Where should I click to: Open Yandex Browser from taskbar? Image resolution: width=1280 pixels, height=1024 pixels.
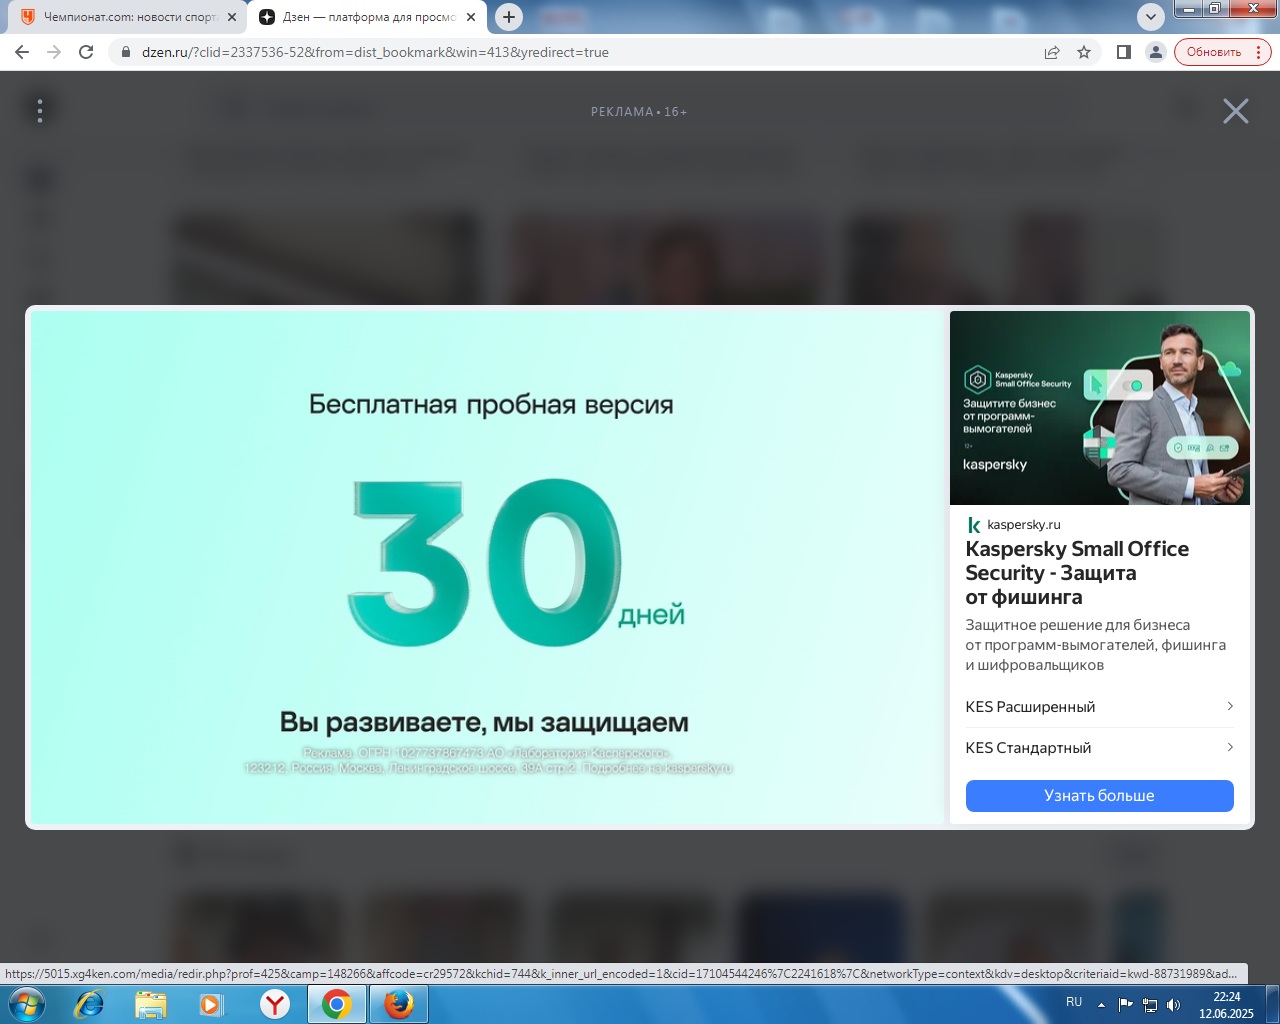[x=274, y=1004]
